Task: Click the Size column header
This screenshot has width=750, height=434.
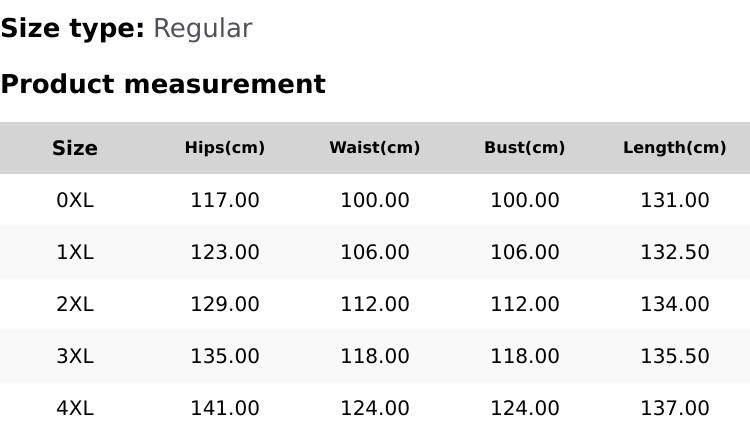Action: click(x=75, y=148)
